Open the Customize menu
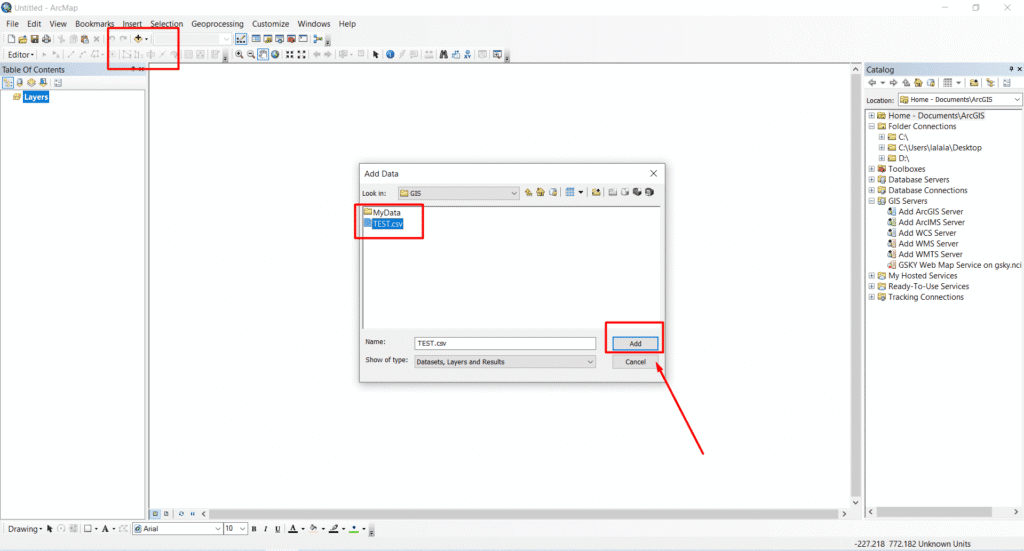1024x551 pixels. pyautogui.click(x=270, y=24)
